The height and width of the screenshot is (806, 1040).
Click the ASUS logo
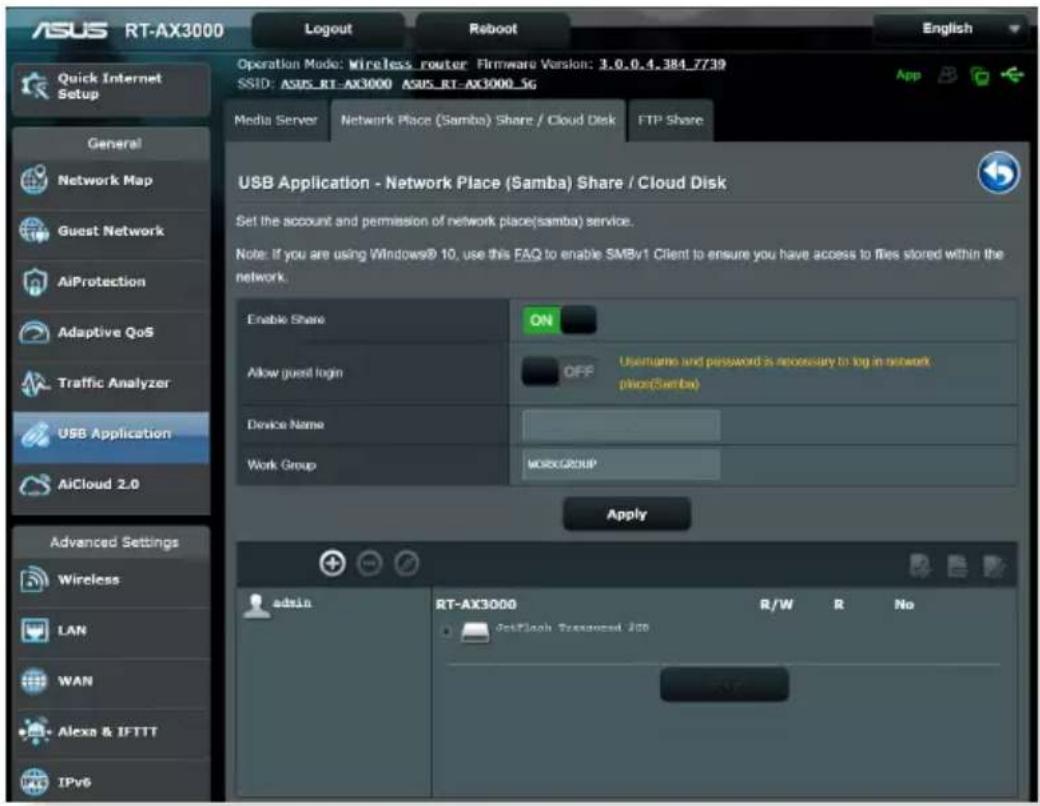[x=69, y=30]
